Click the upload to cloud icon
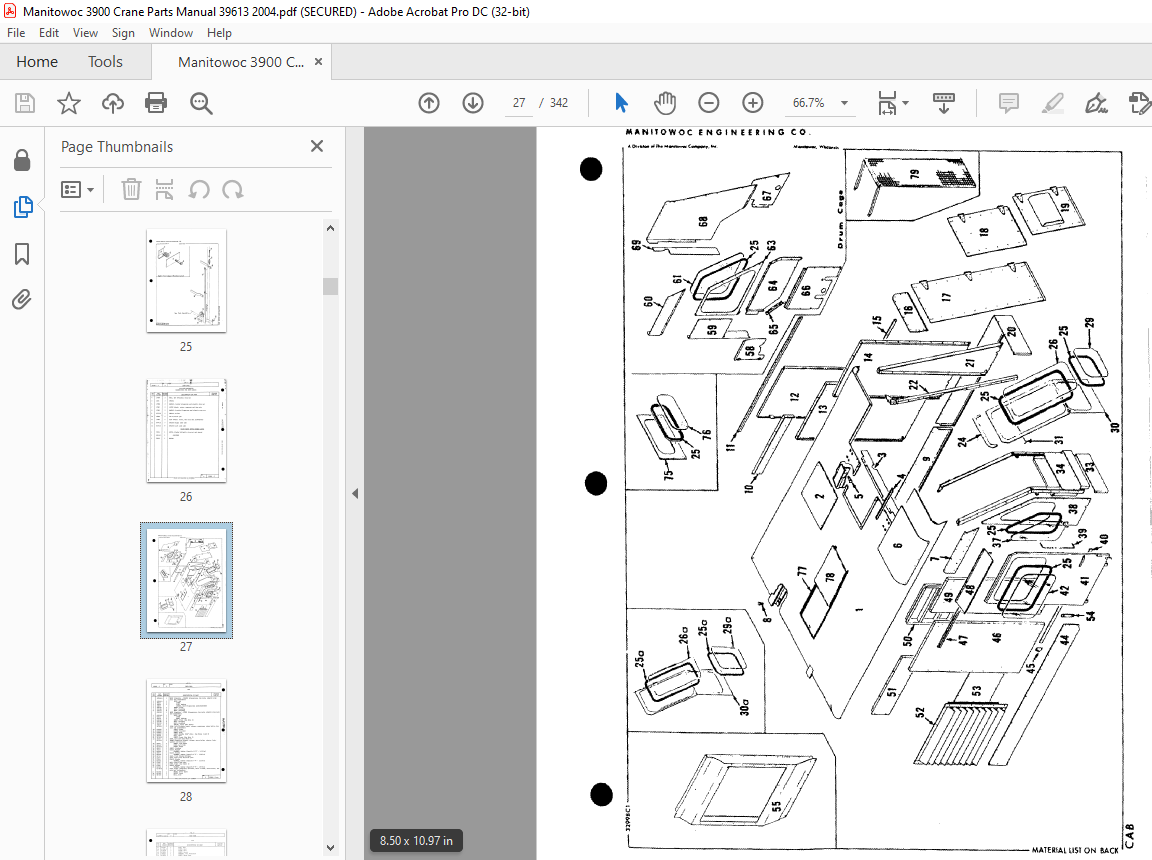Screen dimensions: 1152x860 tap(112, 103)
